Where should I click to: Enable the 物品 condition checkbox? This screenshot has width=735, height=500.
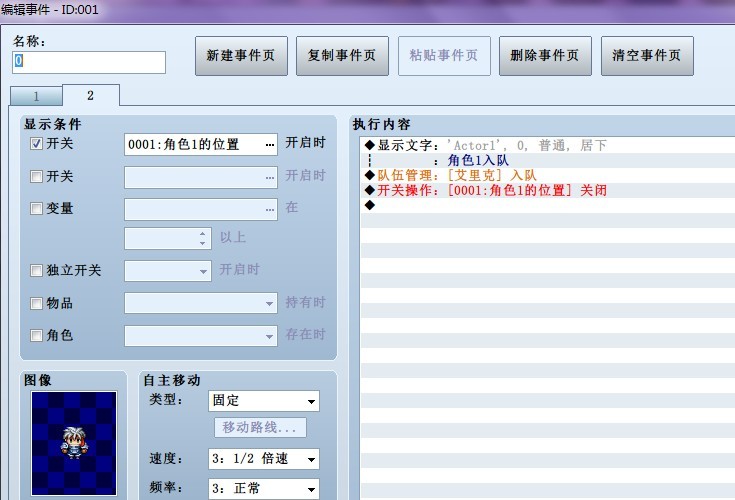36,303
